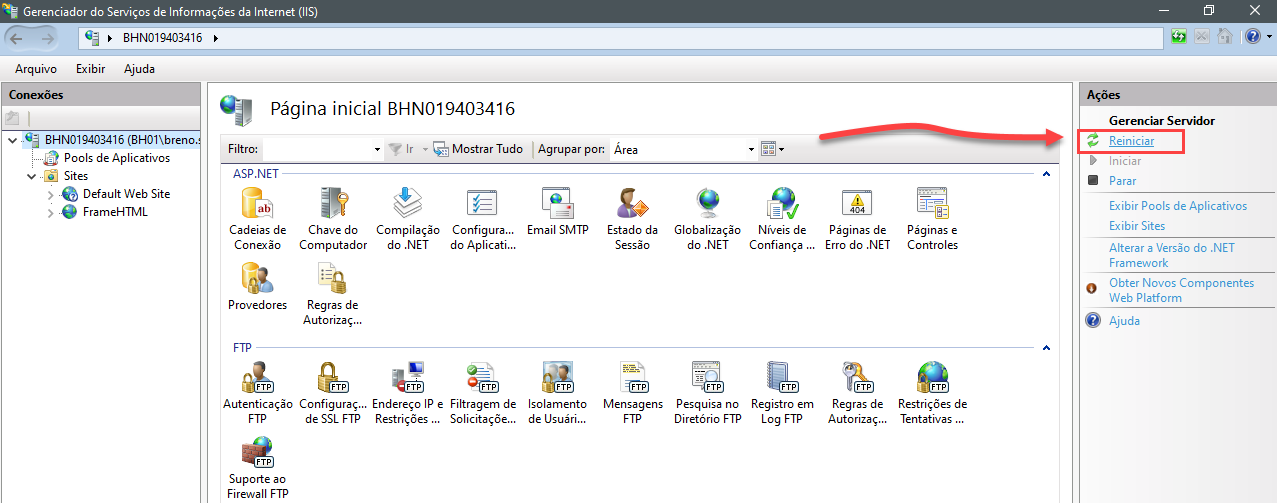Open Suporte ao Firewall FTP
The width and height of the screenshot is (1277, 503).
tap(257, 468)
